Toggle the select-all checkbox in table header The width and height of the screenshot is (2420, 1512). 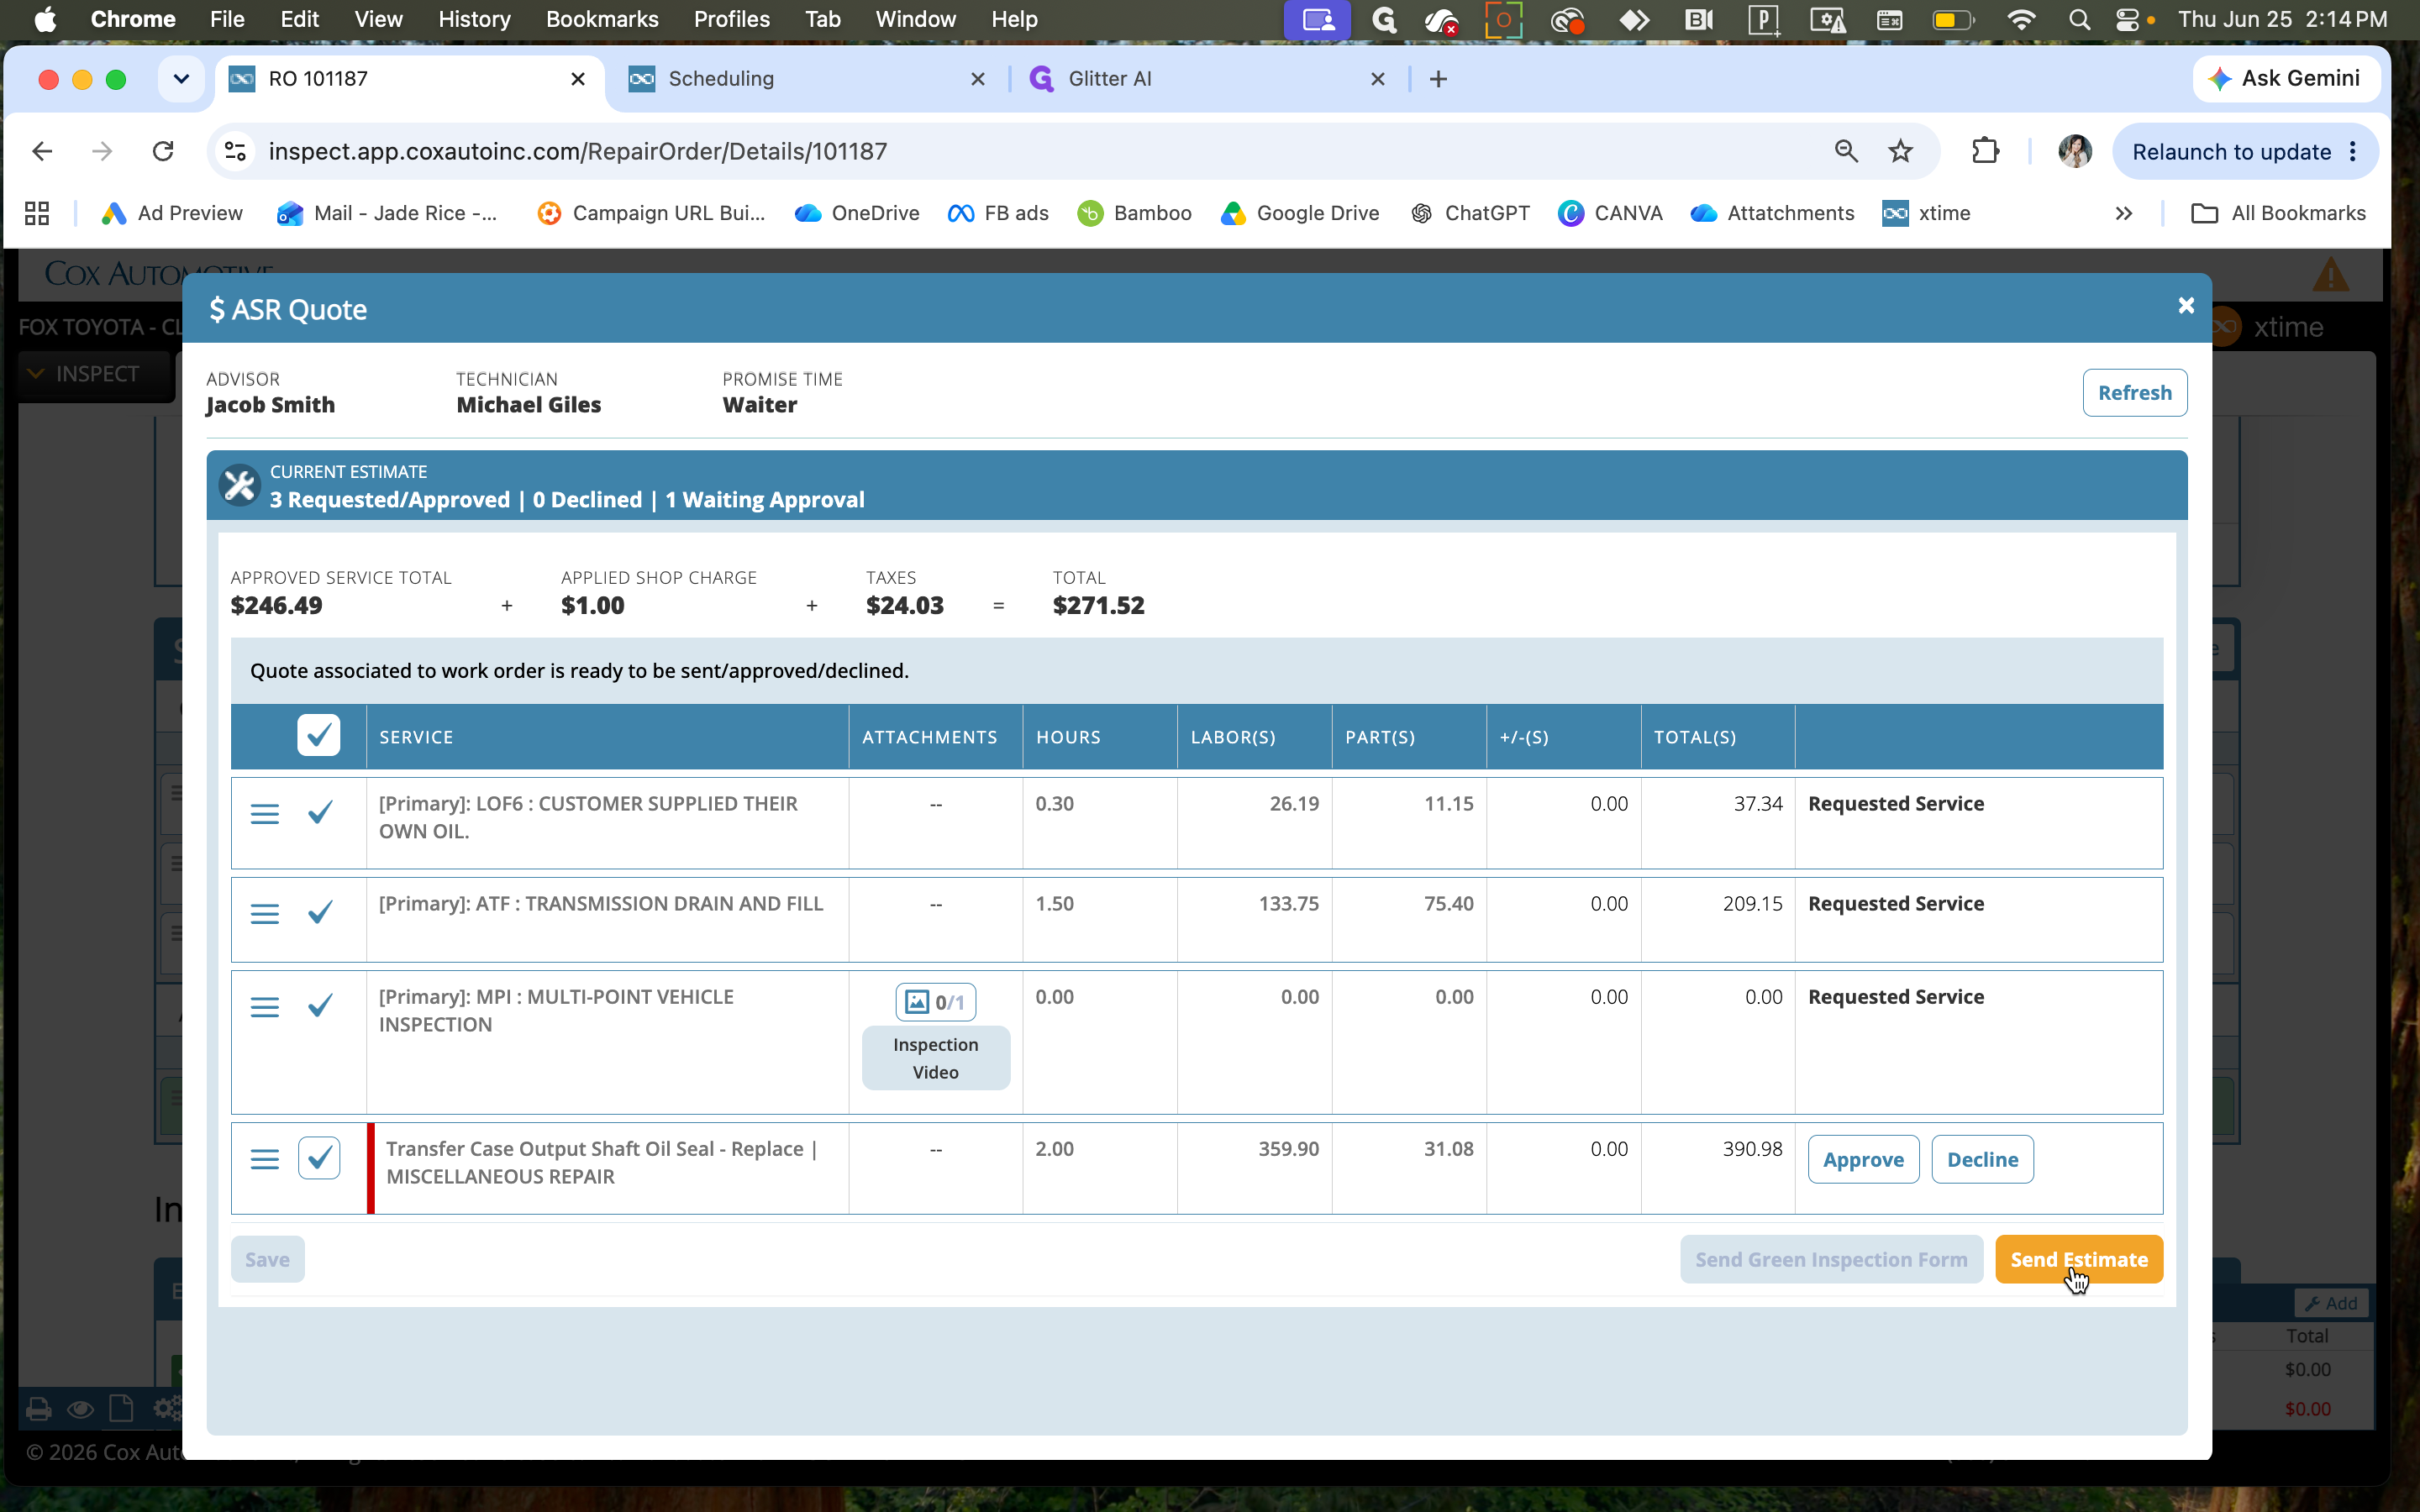[x=318, y=736]
